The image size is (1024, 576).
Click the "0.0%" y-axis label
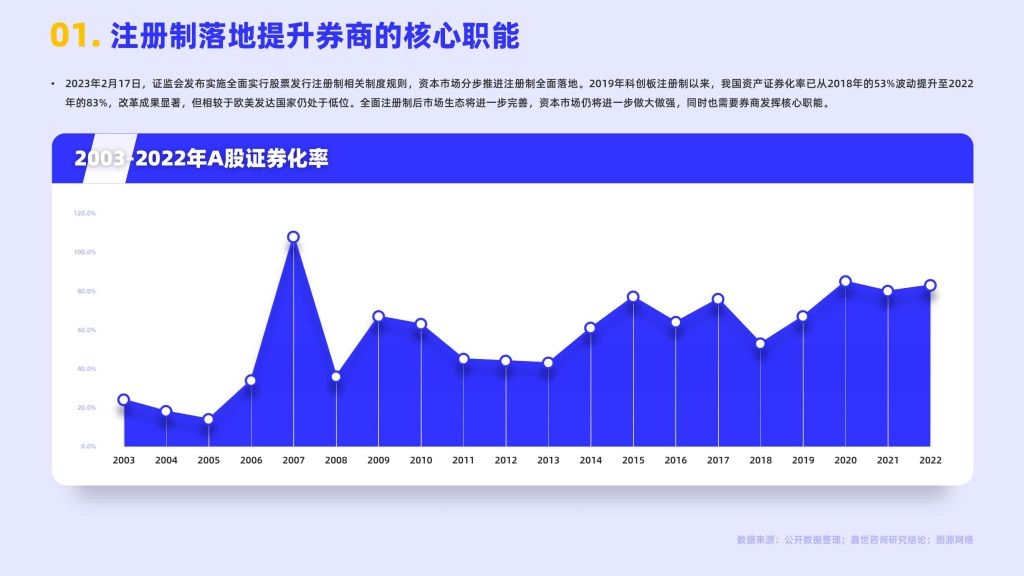click(88, 447)
